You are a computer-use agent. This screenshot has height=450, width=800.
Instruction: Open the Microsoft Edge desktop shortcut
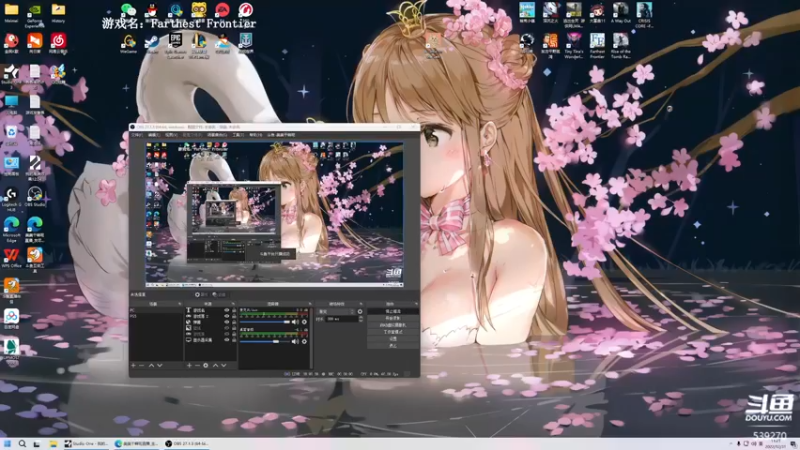coord(11,229)
